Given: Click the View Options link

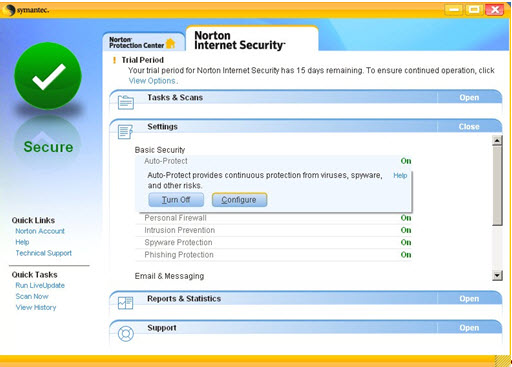Looking at the screenshot, I should point(152,81).
